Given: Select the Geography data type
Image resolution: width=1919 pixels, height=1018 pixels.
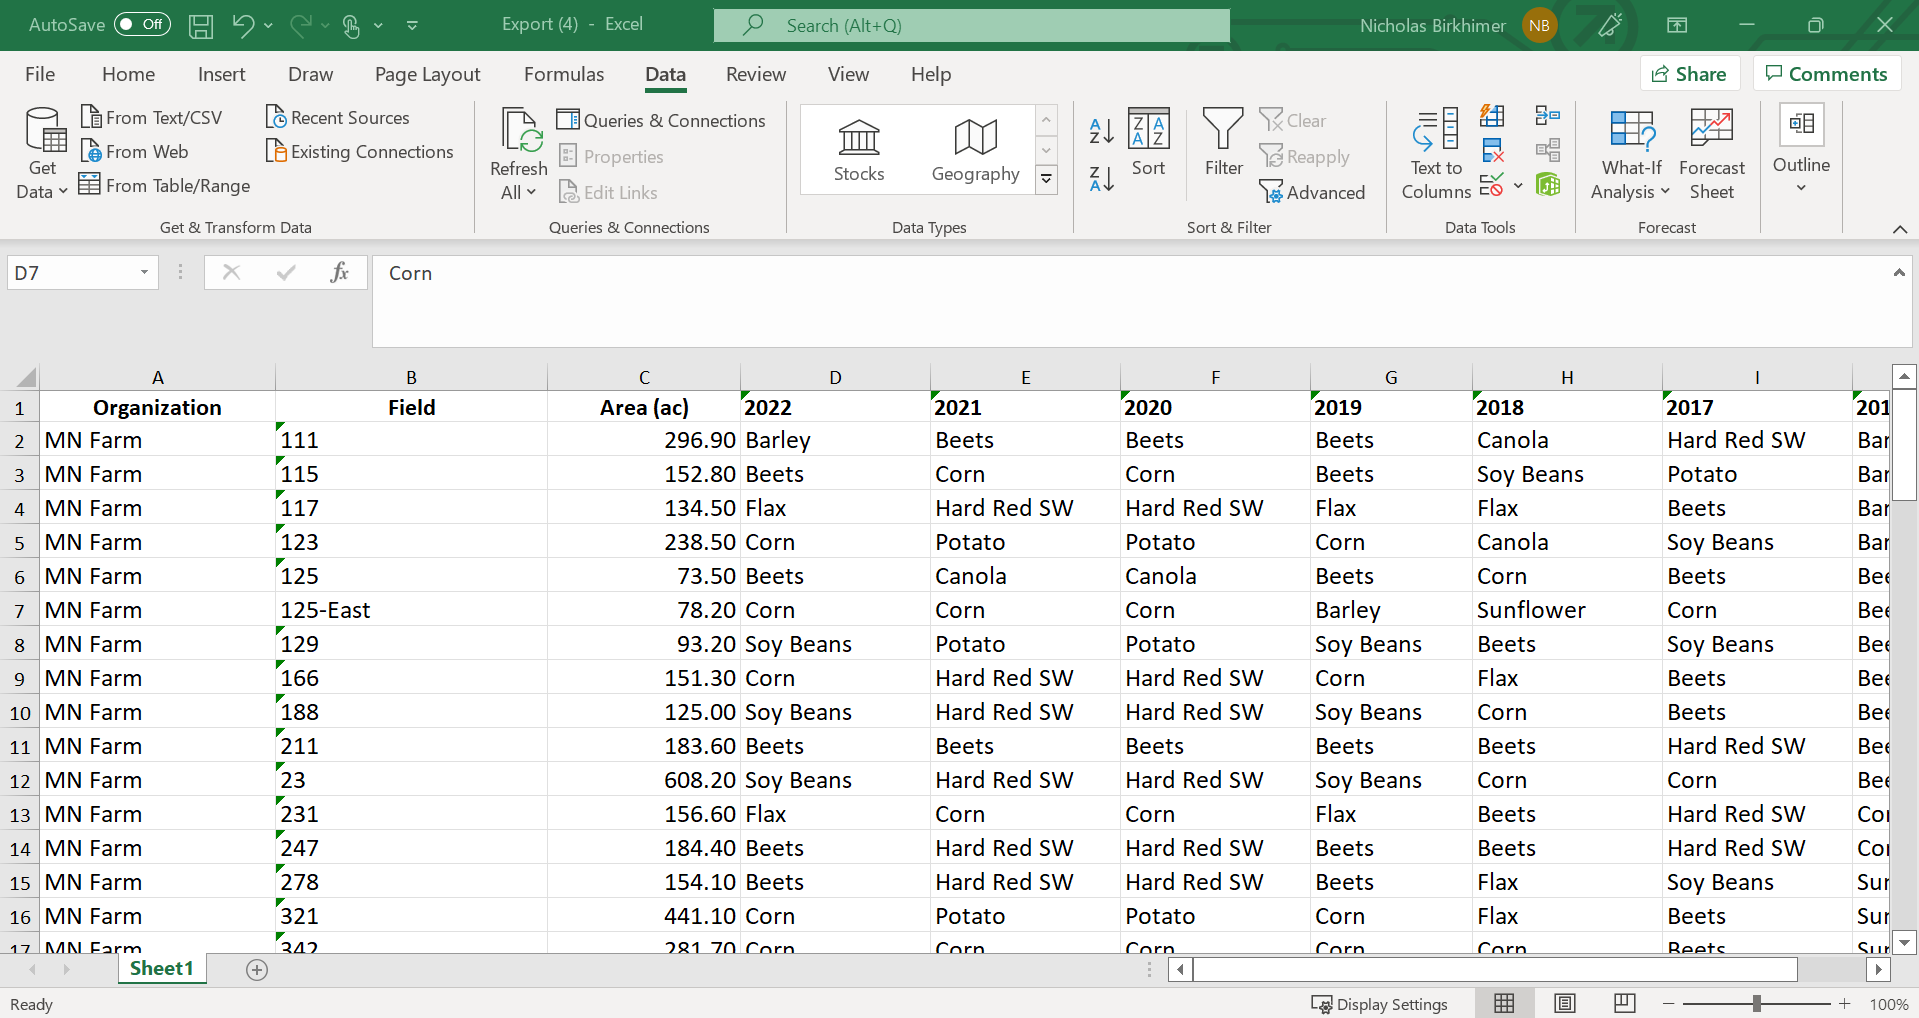Looking at the screenshot, I should click(976, 150).
